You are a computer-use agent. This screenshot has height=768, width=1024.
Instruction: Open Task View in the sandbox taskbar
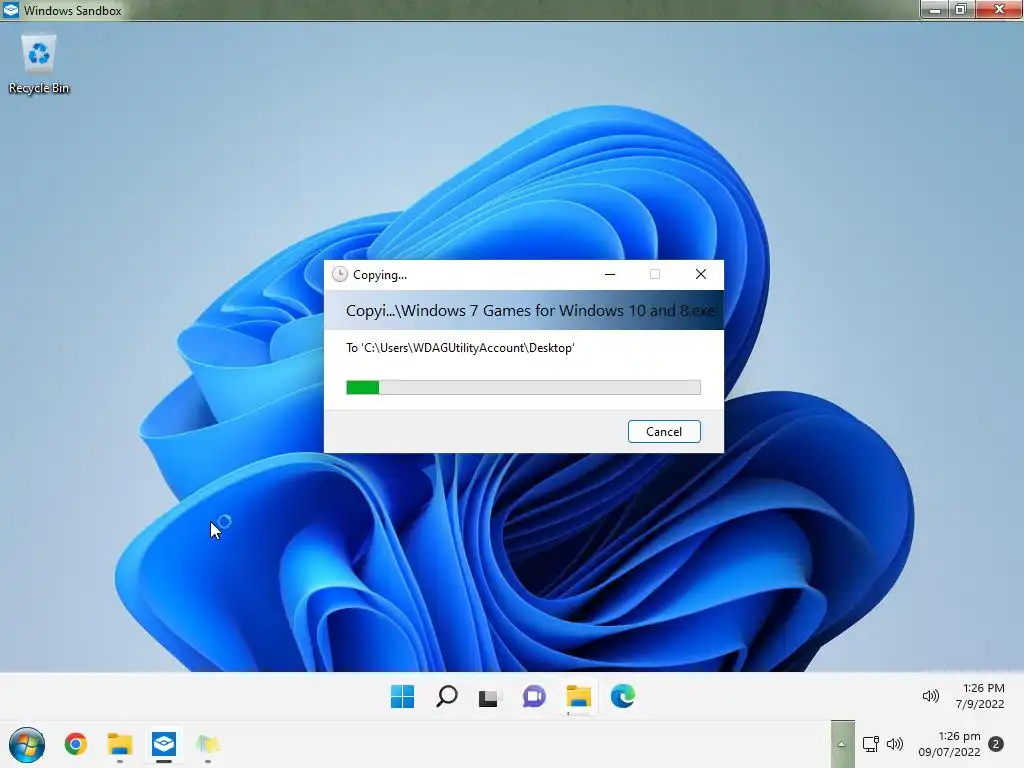point(490,697)
